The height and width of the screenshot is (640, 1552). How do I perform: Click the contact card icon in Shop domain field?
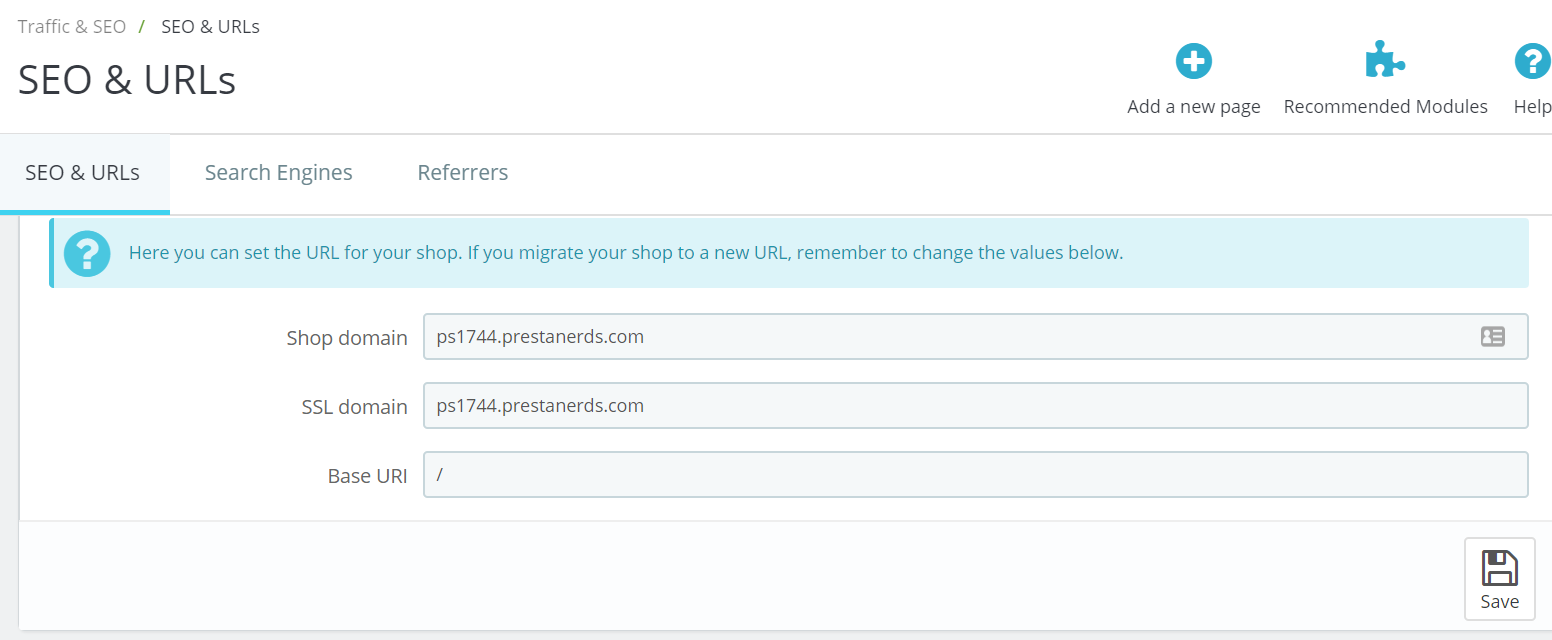coord(1492,337)
